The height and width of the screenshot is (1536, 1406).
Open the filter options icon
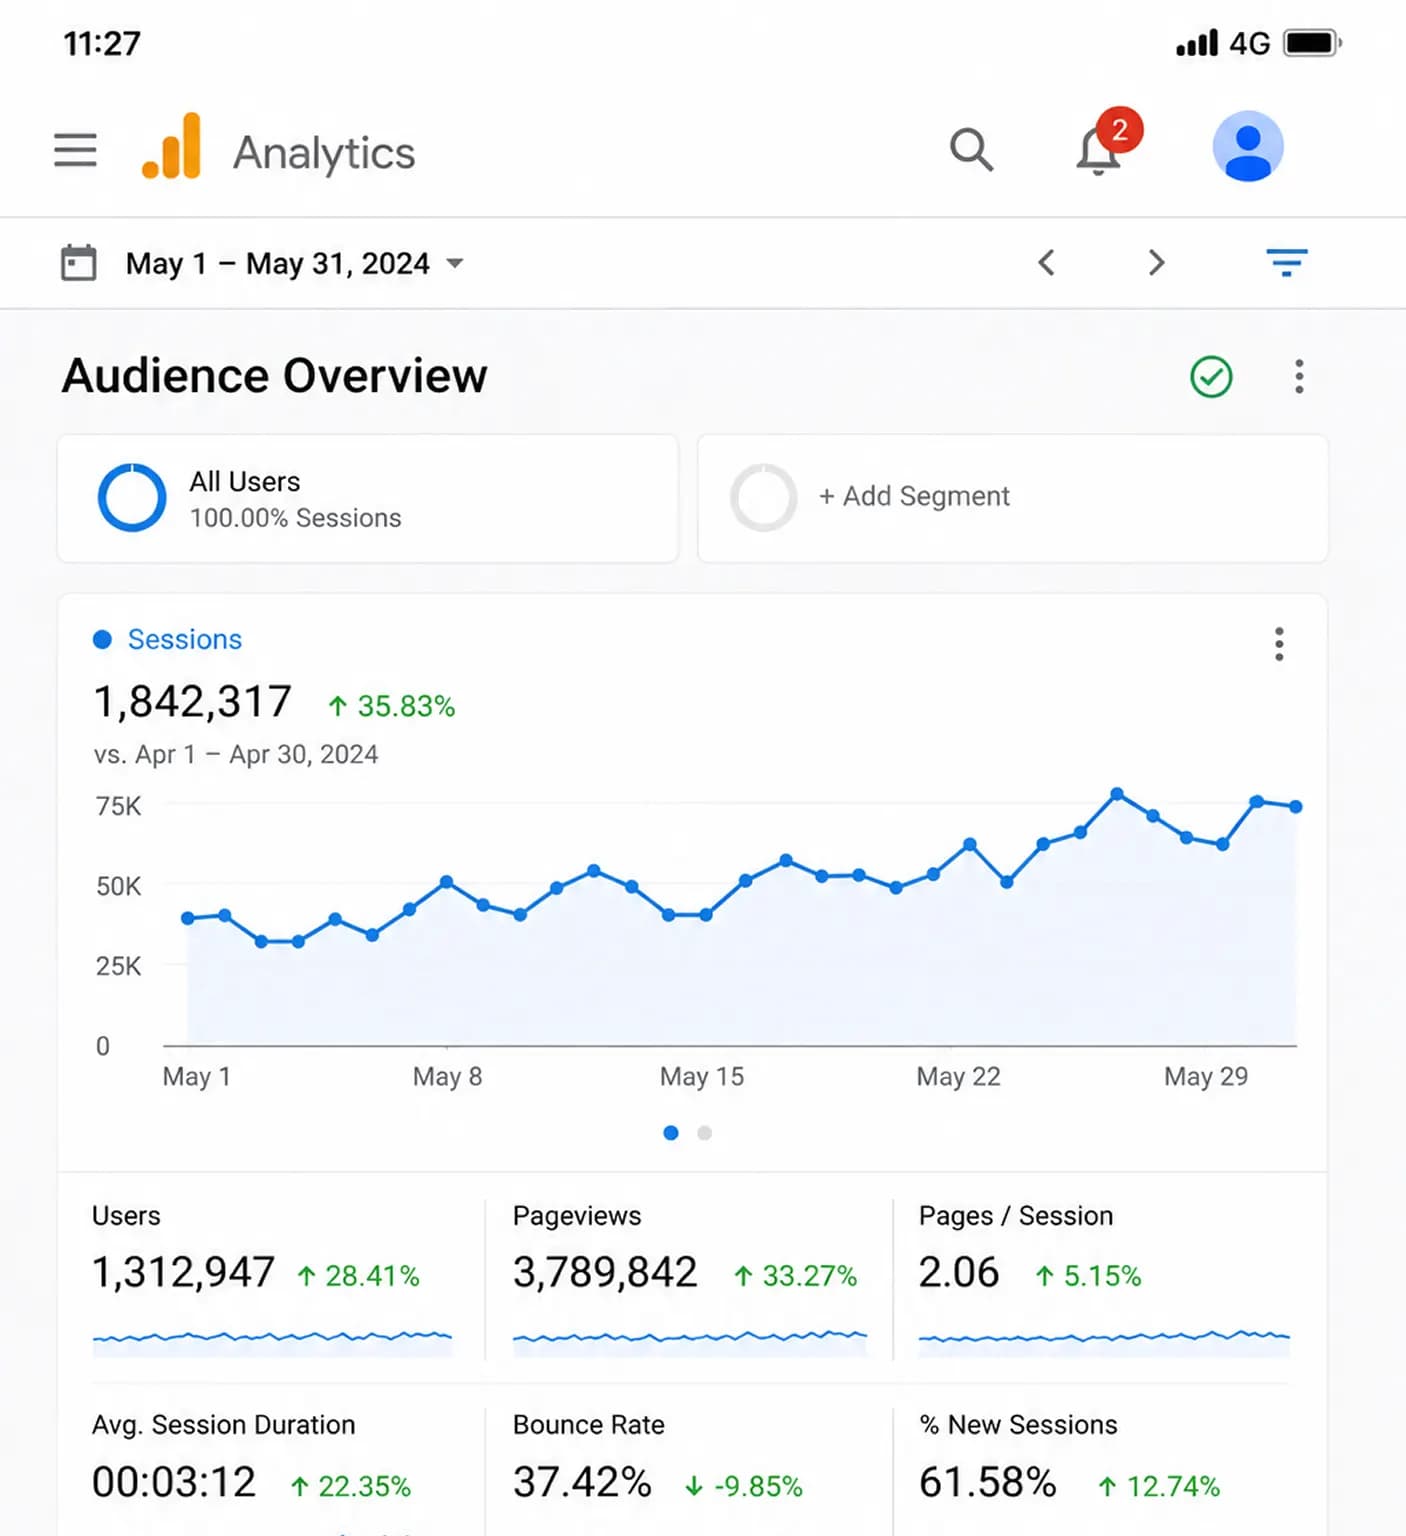point(1287,262)
